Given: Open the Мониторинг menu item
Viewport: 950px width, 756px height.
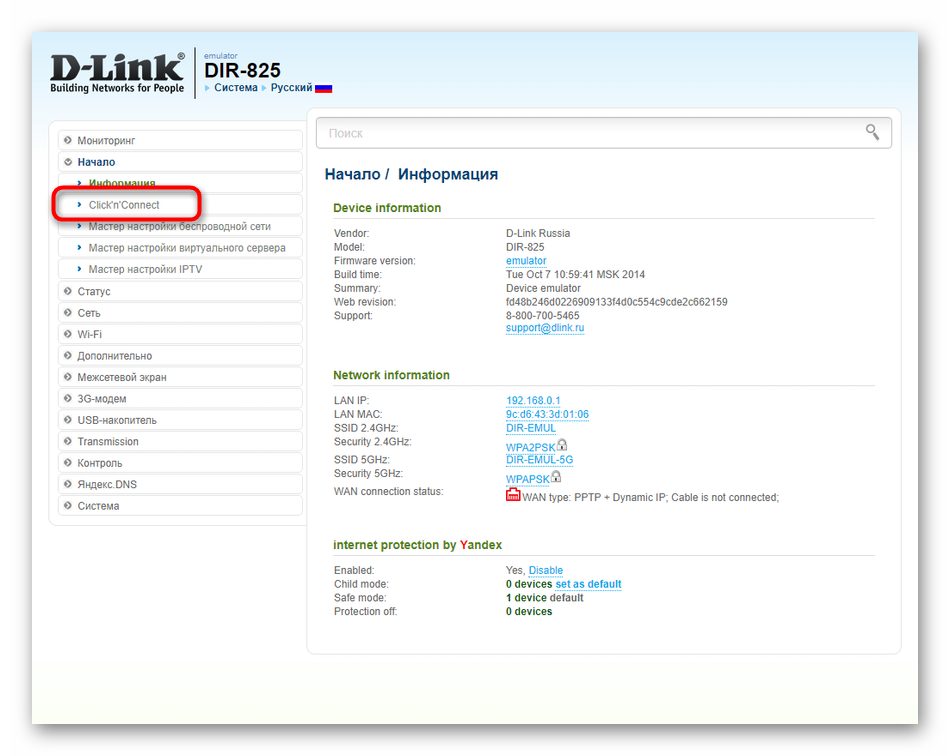Looking at the screenshot, I should coord(180,140).
